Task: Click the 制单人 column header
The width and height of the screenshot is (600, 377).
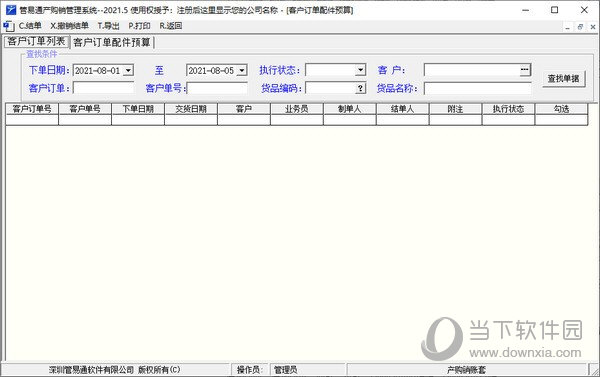Action: (x=349, y=109)
